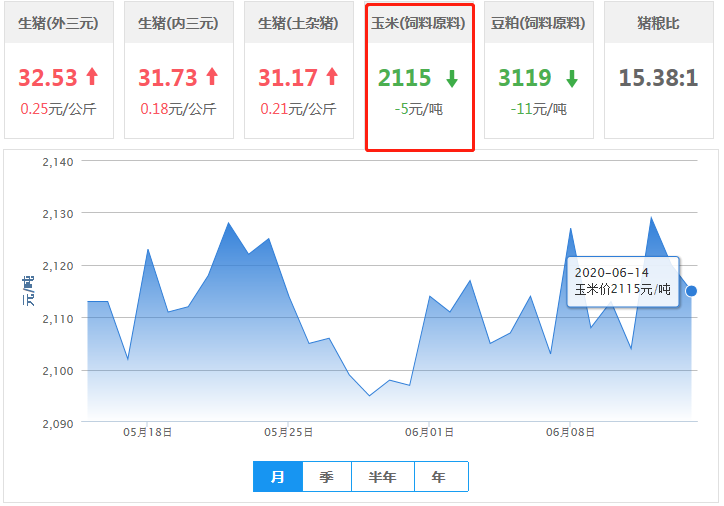This screenshot has width=724, height=506.
Task: Click red up arrow beside 31.73
Action: coord(211,77)
